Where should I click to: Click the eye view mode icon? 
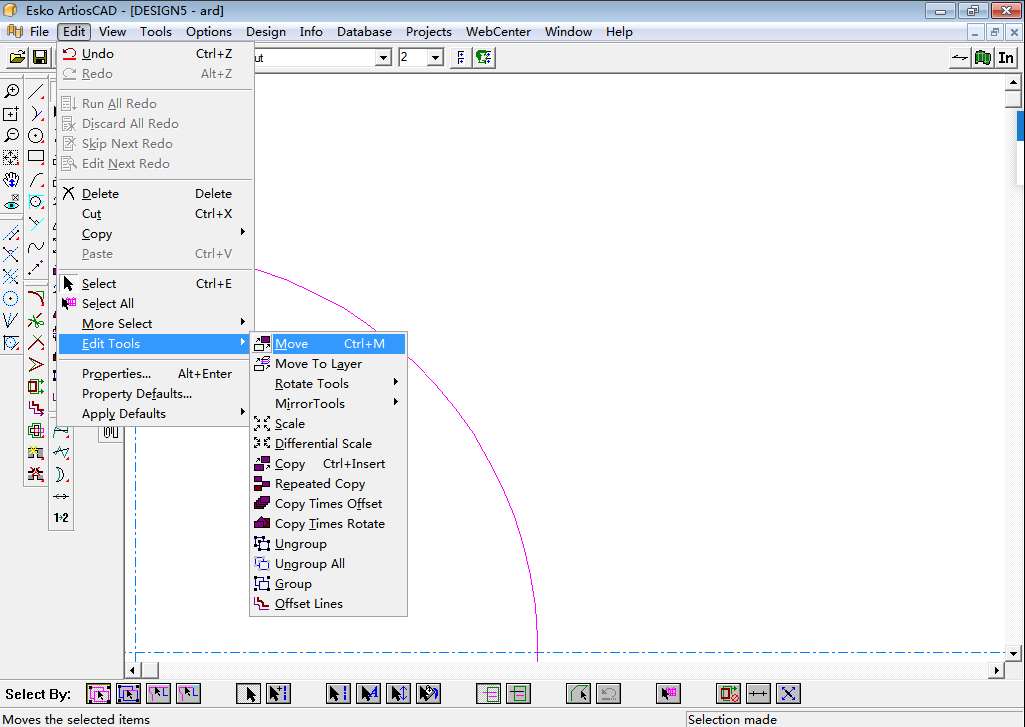coord(11,203)
